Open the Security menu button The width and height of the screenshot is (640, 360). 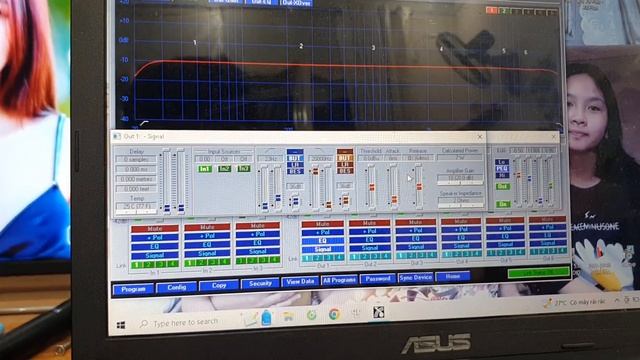click(x=260, y=283)
